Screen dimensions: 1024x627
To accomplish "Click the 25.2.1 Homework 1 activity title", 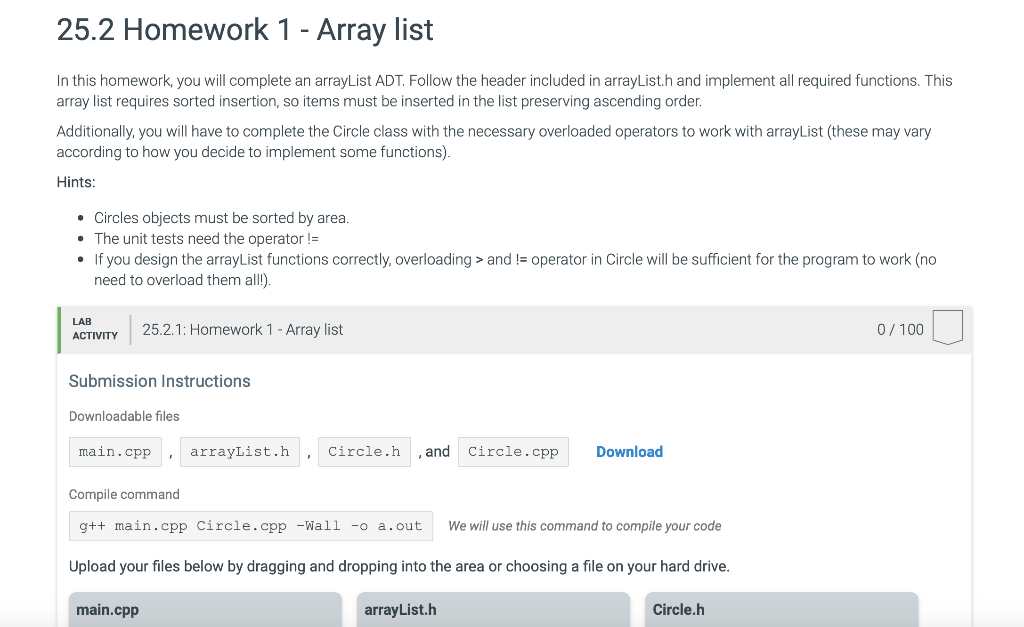I will click(x=243, y=328).
